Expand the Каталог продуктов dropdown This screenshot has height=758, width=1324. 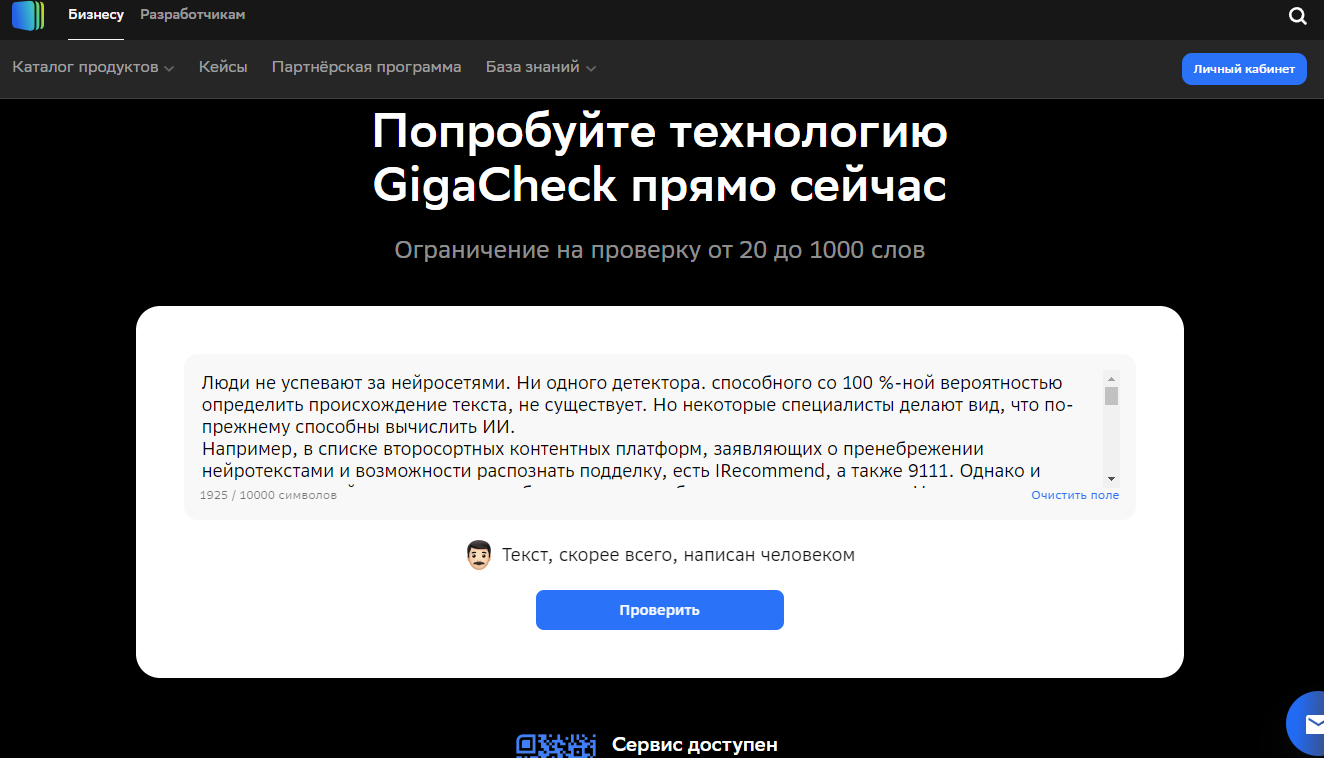coord(93,69)
